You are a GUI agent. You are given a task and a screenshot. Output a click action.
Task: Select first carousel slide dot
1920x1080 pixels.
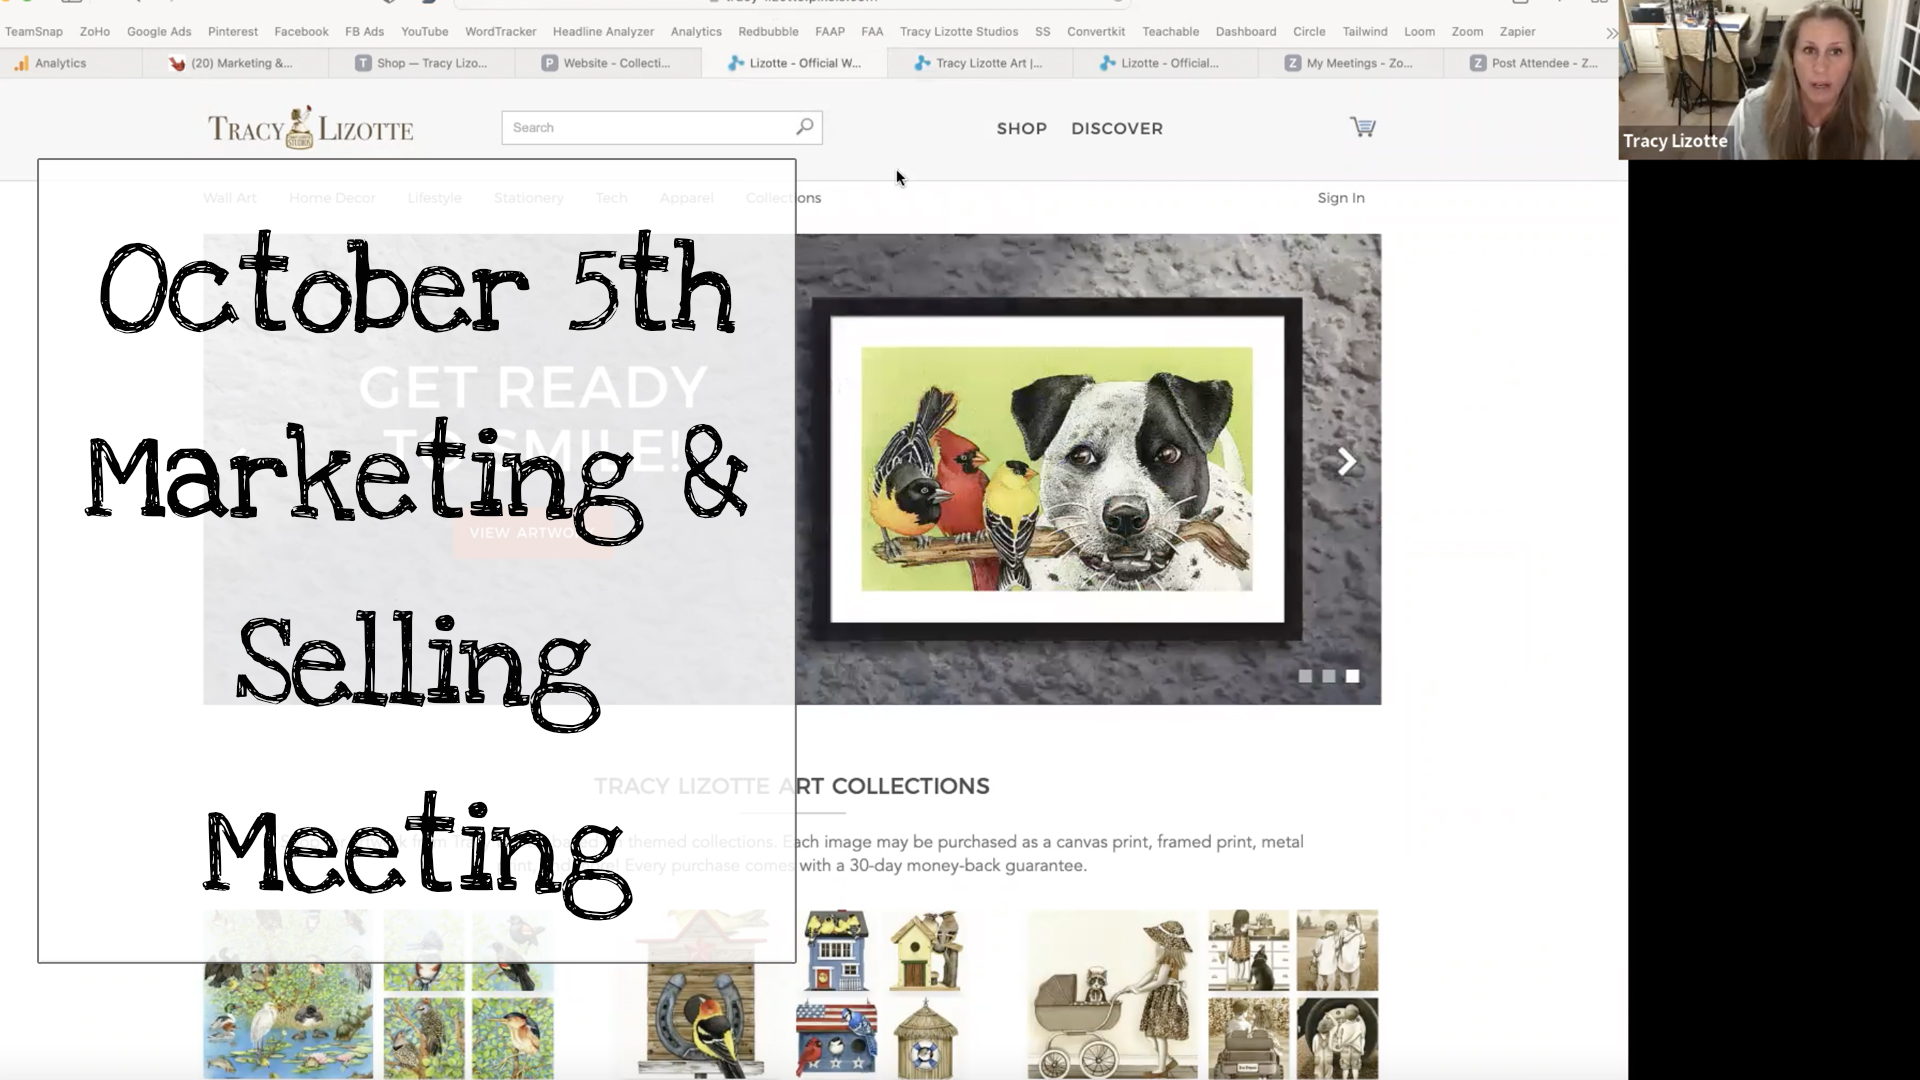(x=1305, y=676)
